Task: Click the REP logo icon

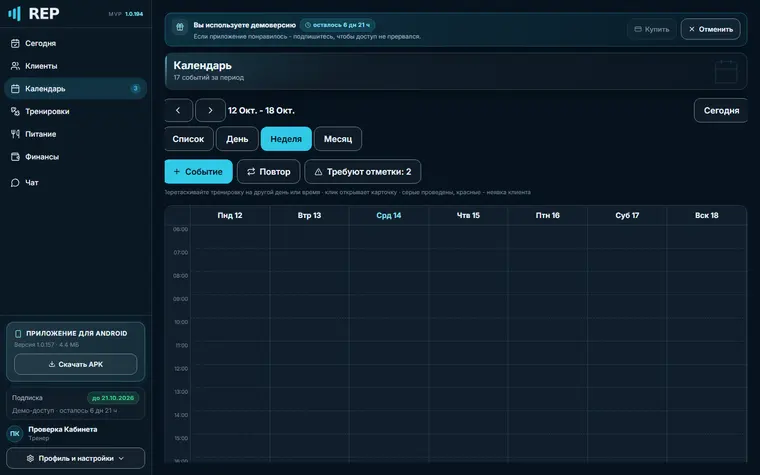Action: point(15,14)
